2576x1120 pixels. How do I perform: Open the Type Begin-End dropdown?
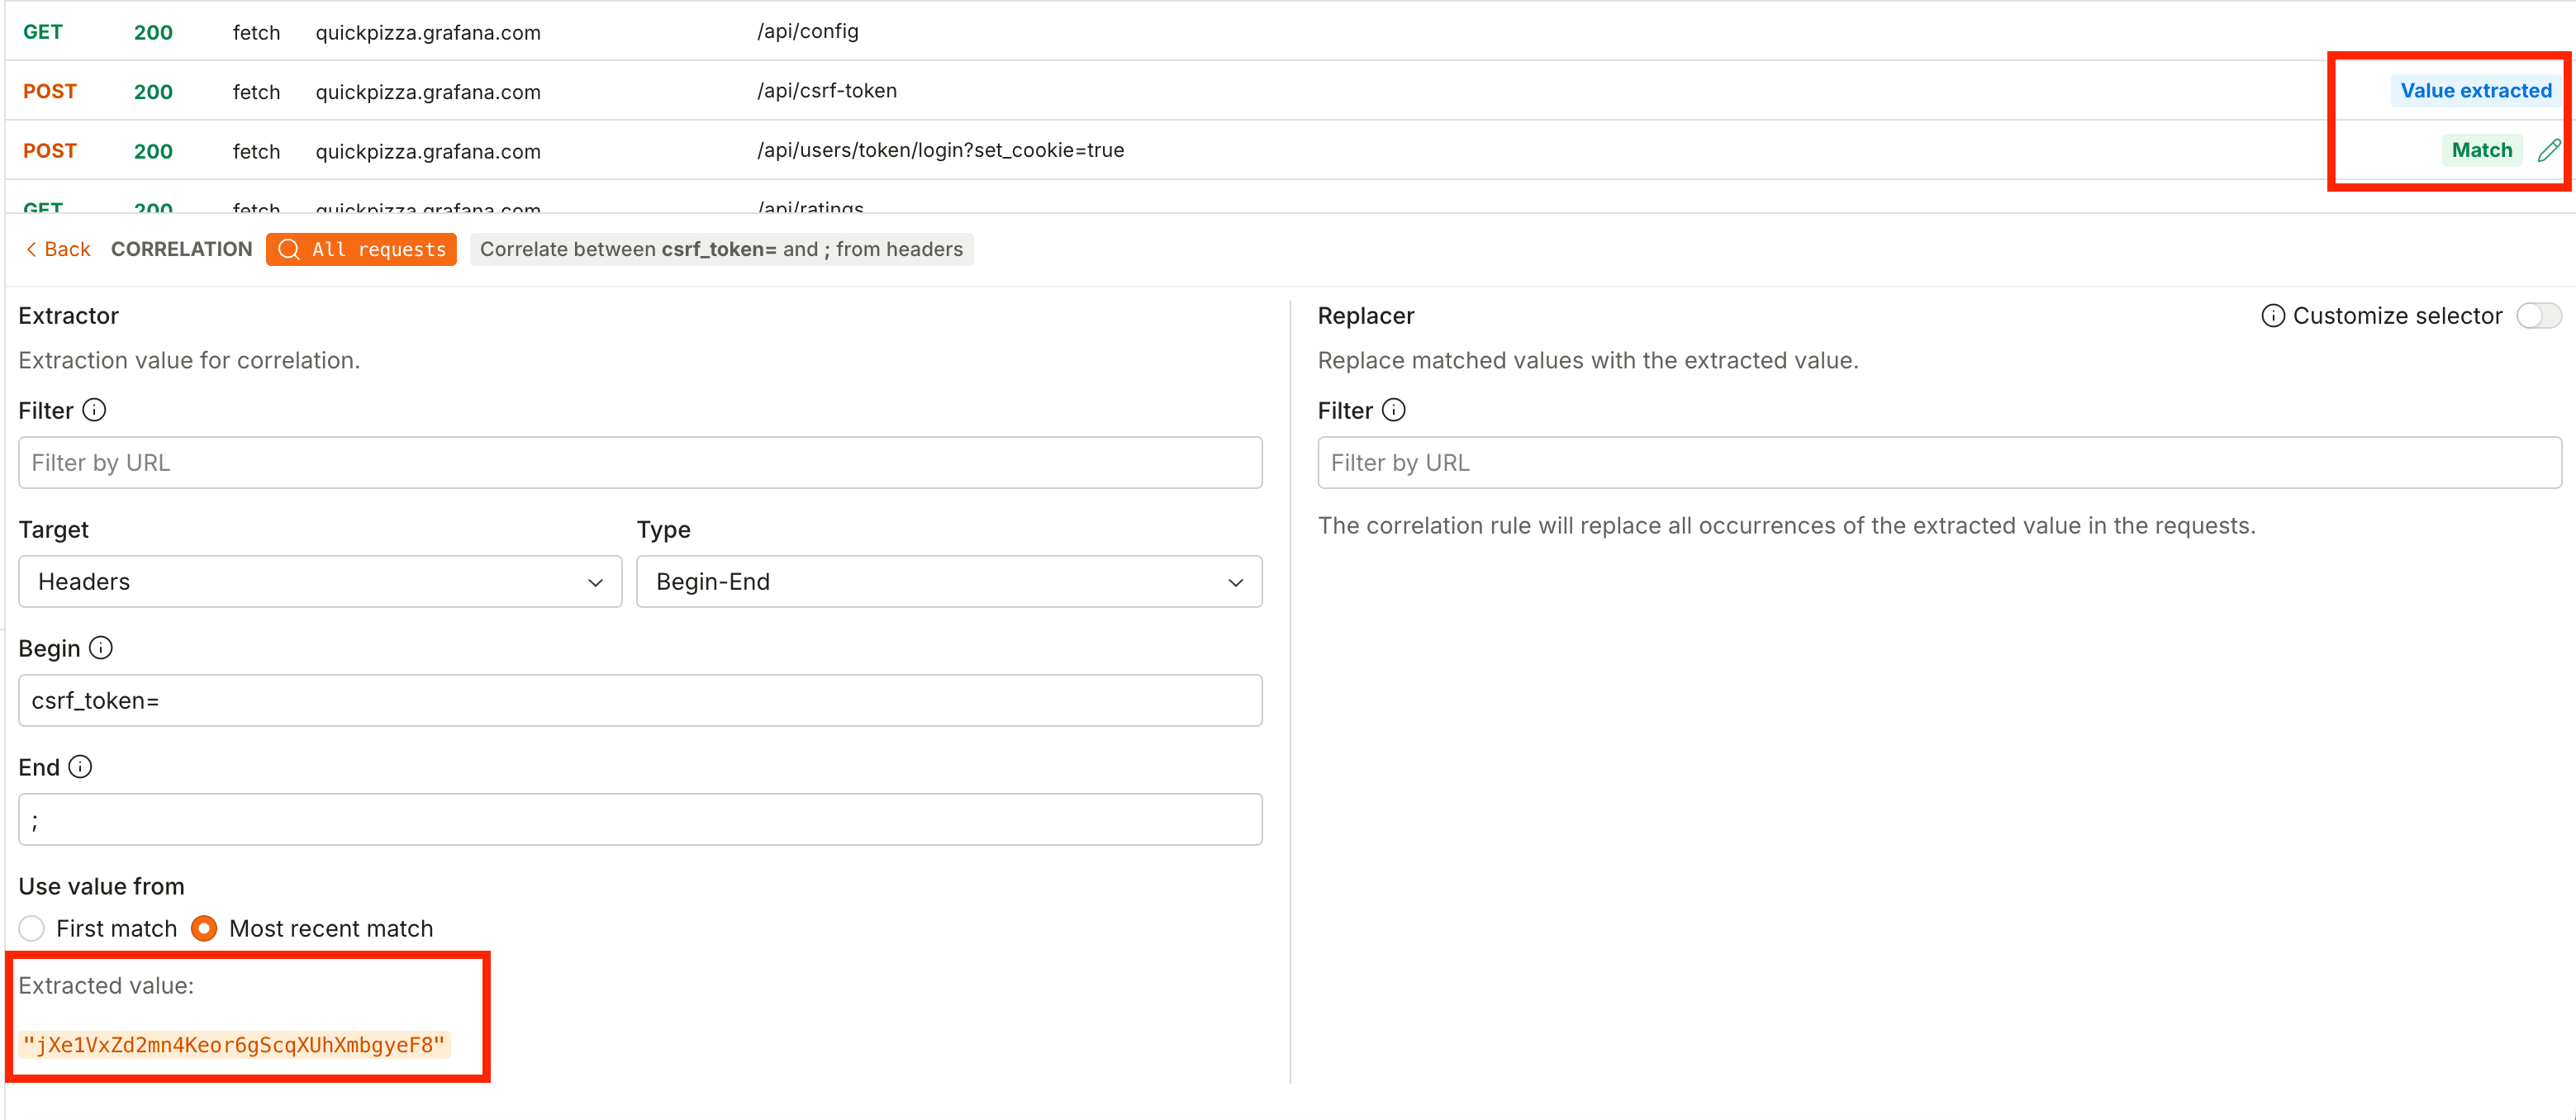(949, 581)
